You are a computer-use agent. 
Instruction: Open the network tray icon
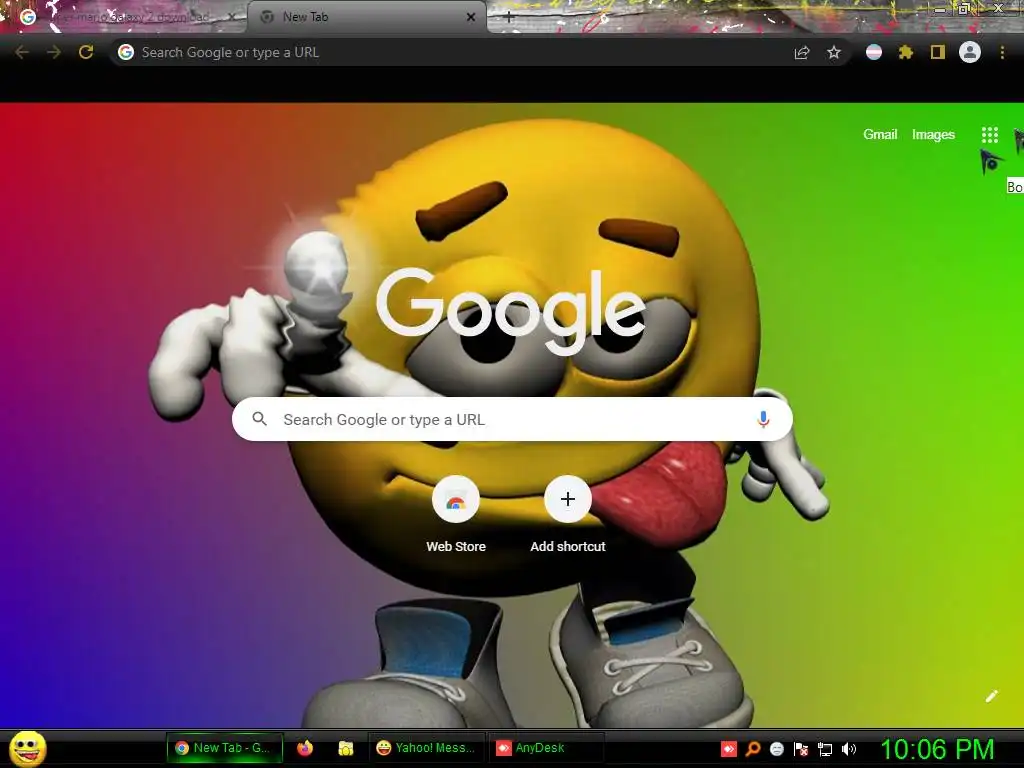coord(825,749)
